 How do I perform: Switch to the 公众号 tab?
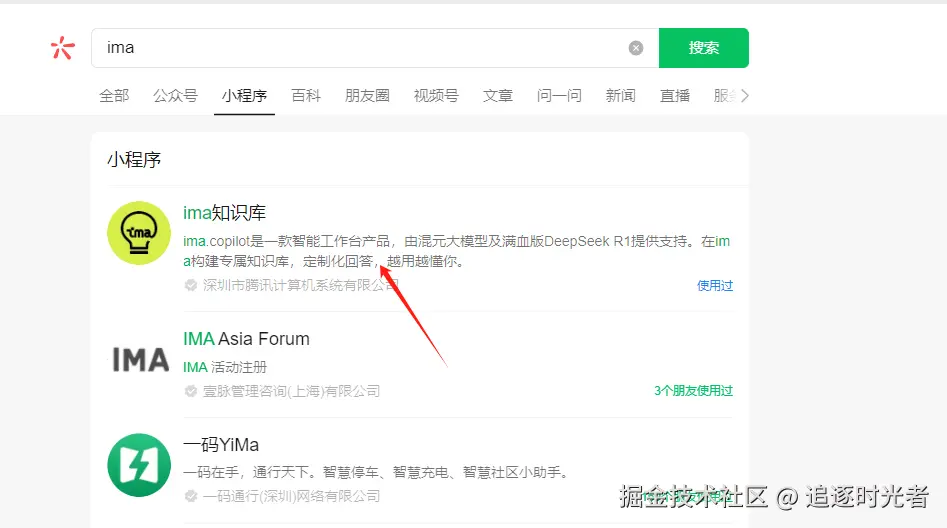tap(175, 95)
